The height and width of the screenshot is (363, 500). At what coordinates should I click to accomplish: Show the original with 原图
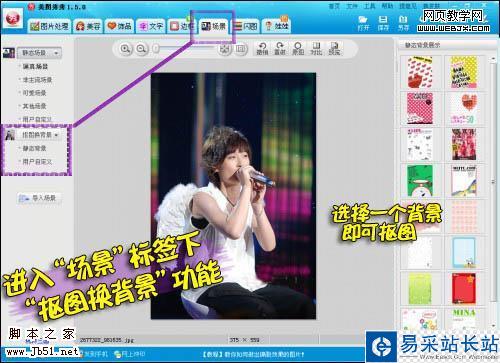point(298,49)
